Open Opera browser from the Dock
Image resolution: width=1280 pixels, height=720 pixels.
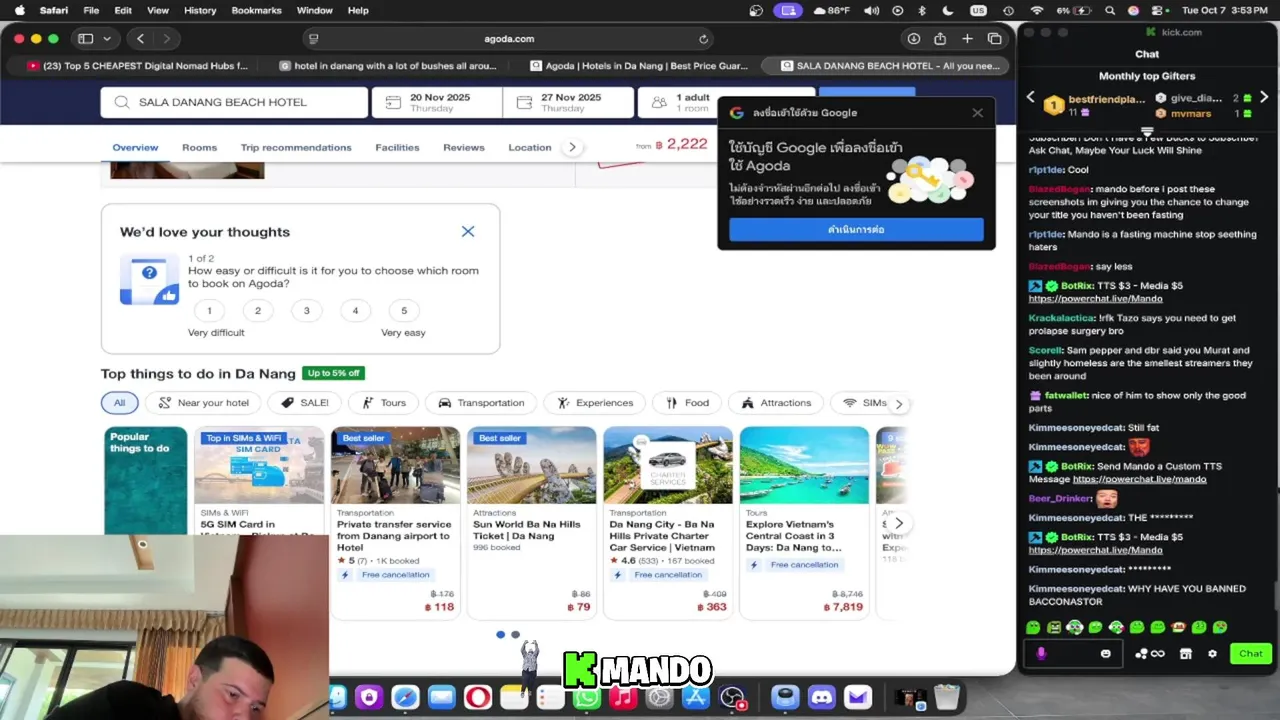(478, 697)
